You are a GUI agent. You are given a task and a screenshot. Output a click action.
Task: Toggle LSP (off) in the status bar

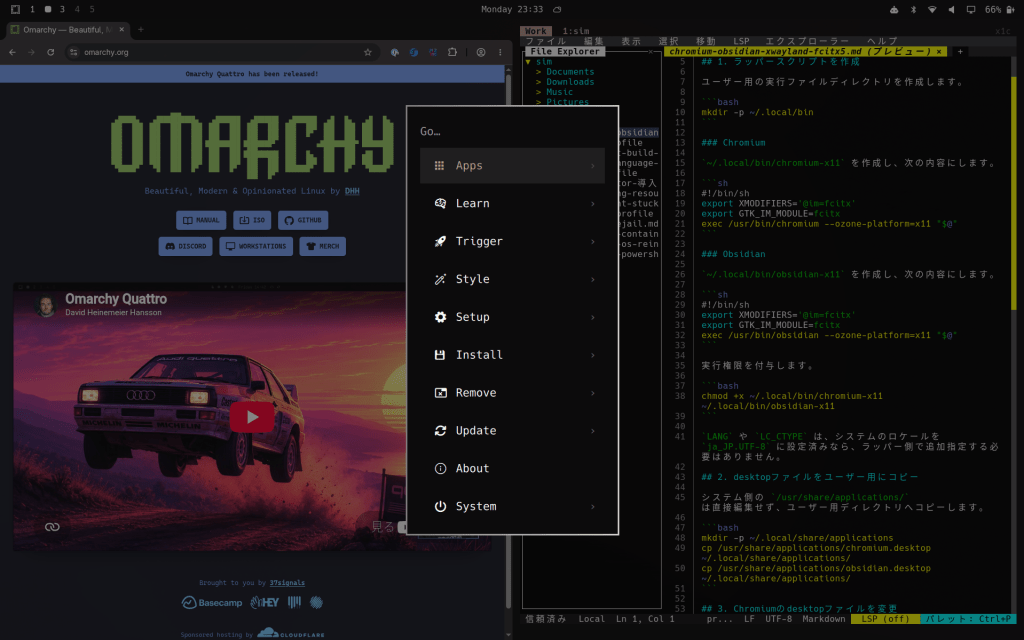pos(885,619)
